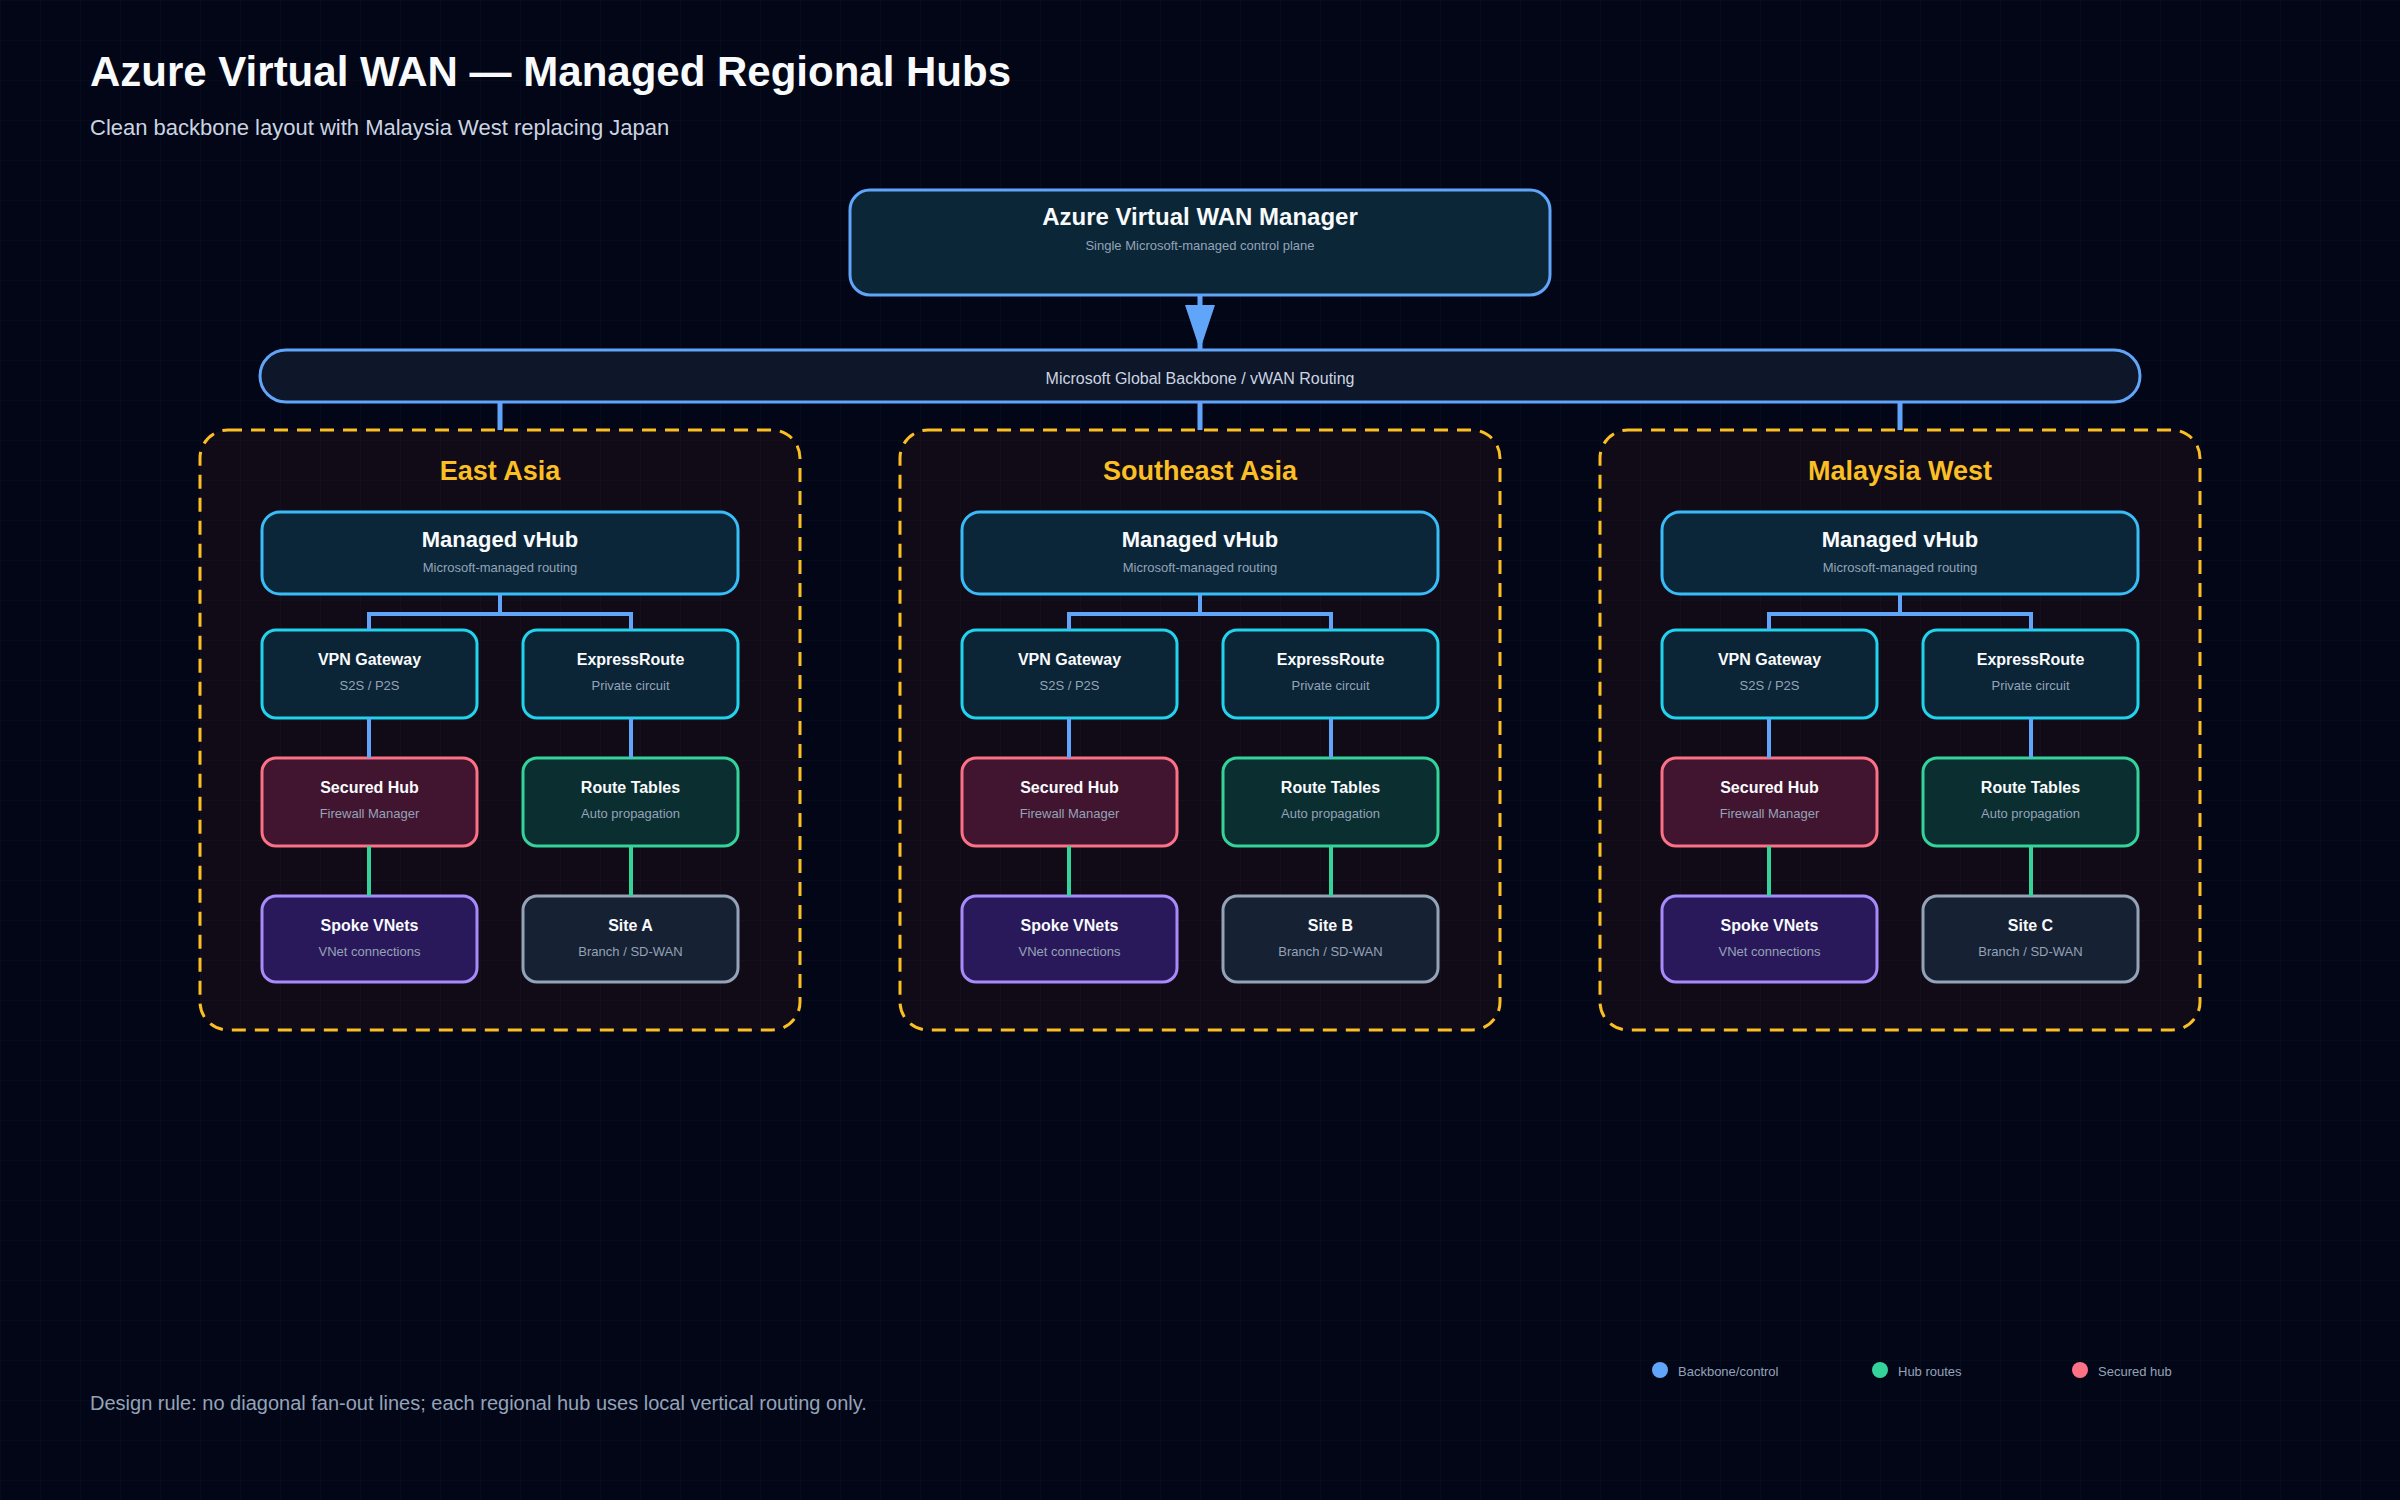
Task: Click the blue Backbone/control legend dot
Action: (x=1660, y=1370)
